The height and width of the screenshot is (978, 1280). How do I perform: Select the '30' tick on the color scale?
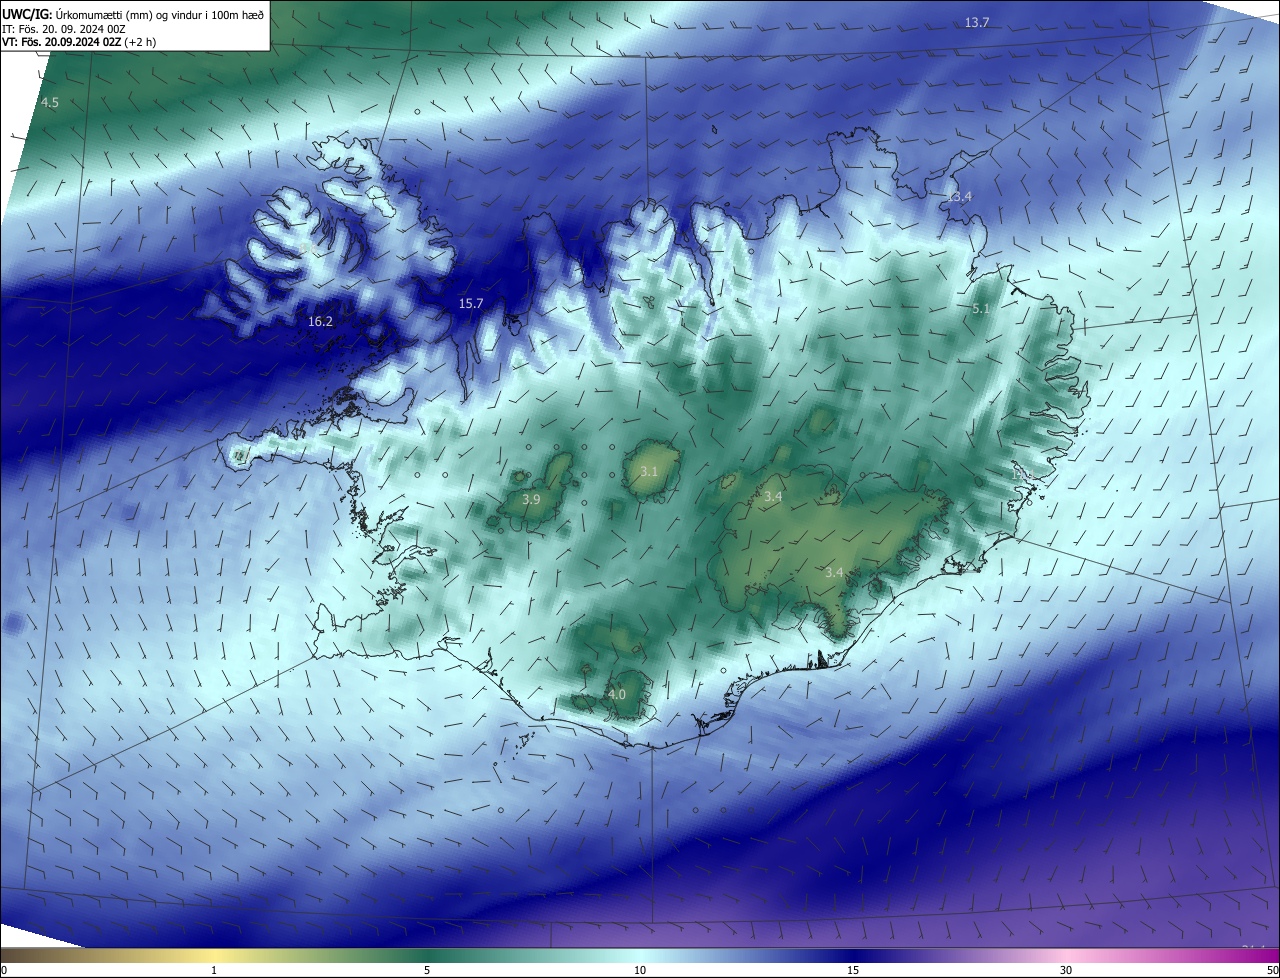click(x=1066, y=970)
